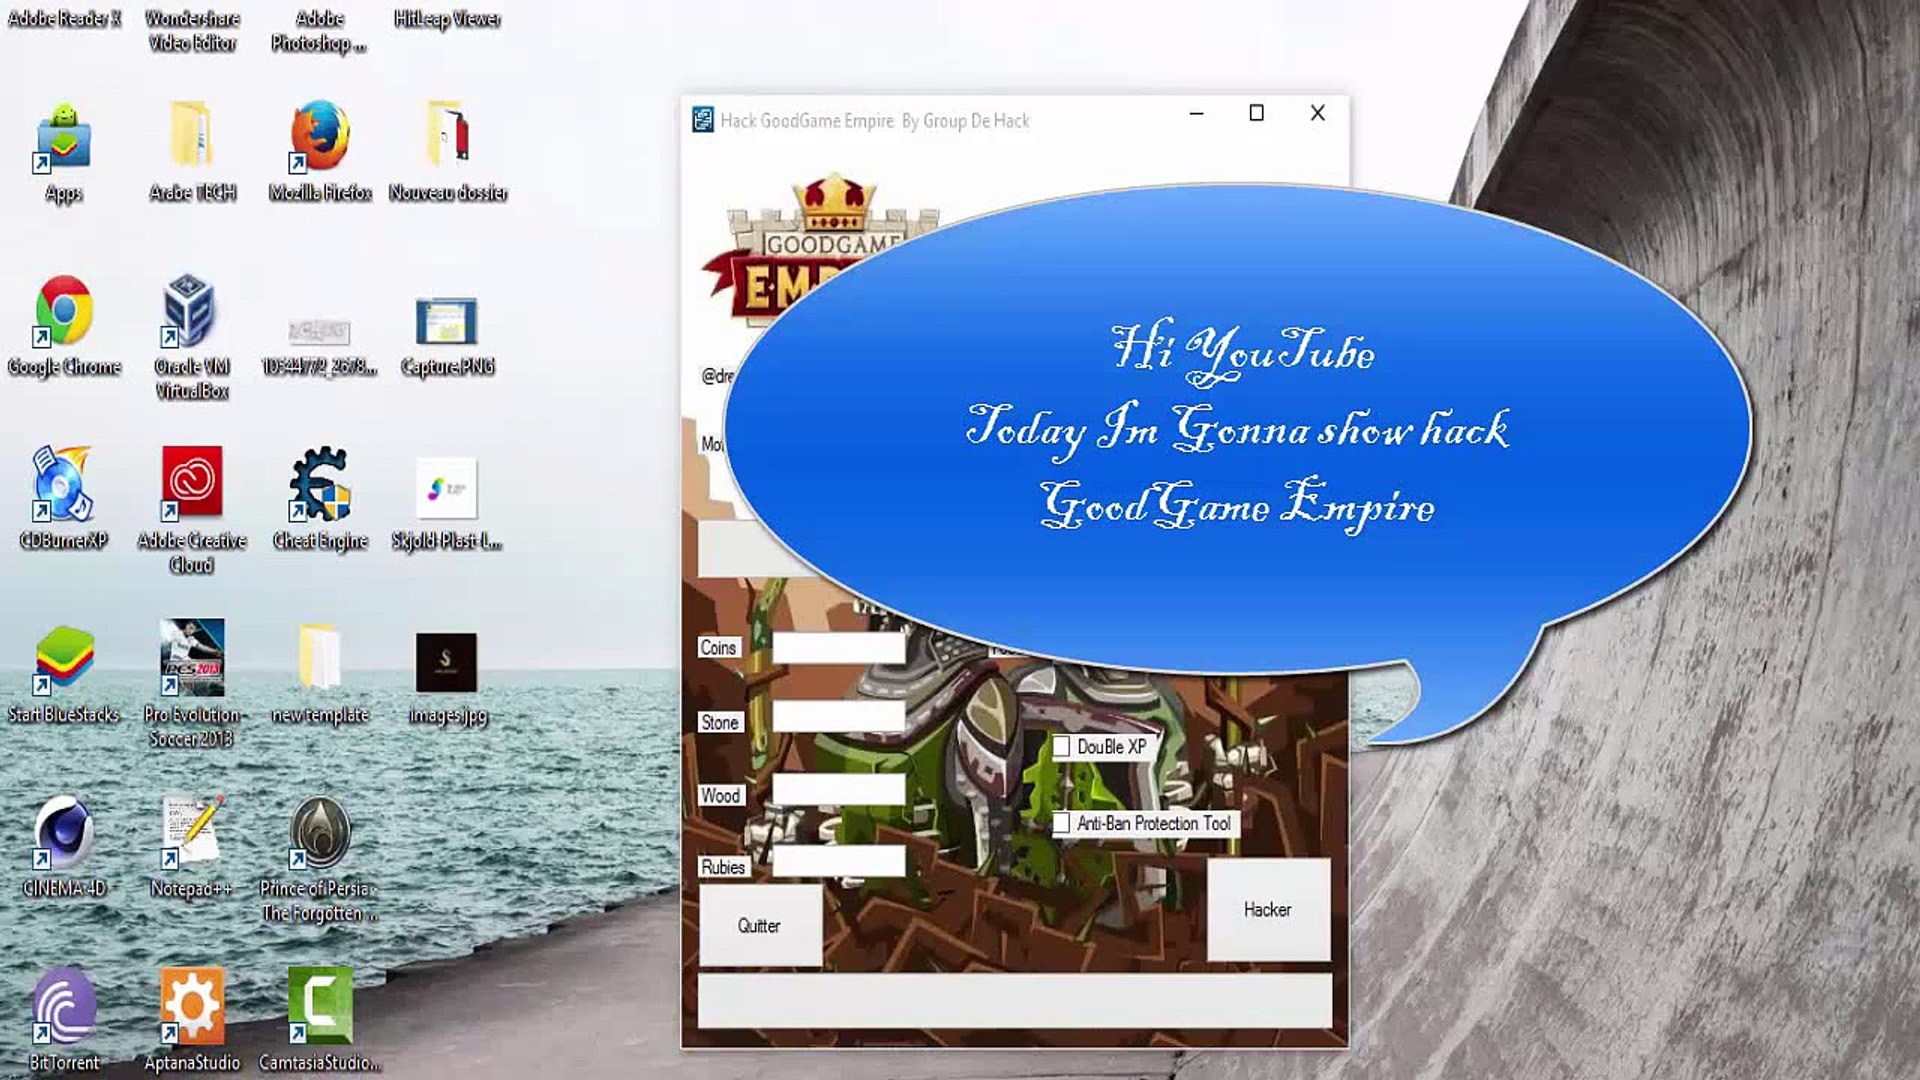This screenshot has width=1920, height=1080.
Task: Click the Adobe Photoshop desktop label
Action: pos(320,30)
